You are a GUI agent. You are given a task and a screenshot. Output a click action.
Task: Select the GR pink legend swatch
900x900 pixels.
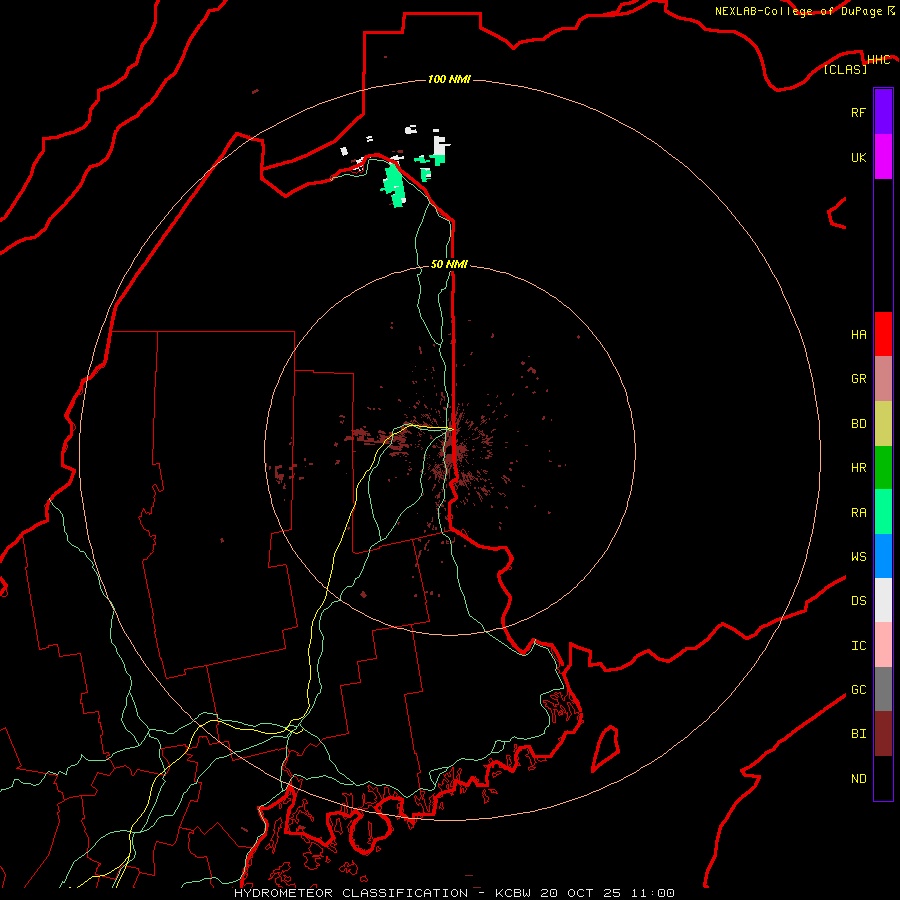883,379
